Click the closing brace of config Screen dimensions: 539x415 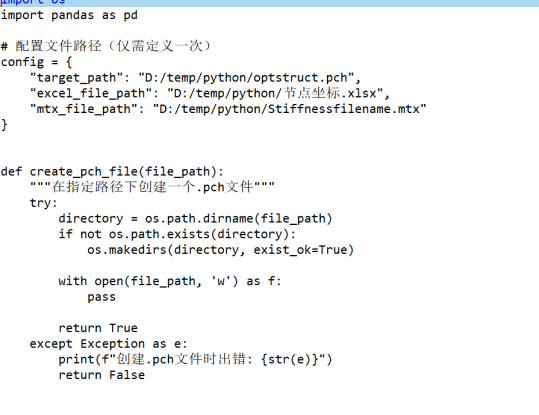pyautogui.click(x=4, y=125)
